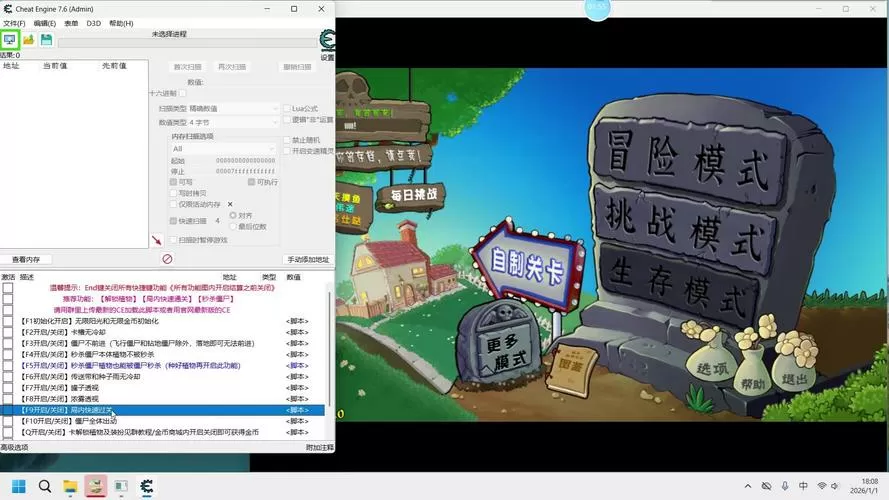Click 附加注释 at the bottom right
889x500 pixels.
[x=320, y=447]
